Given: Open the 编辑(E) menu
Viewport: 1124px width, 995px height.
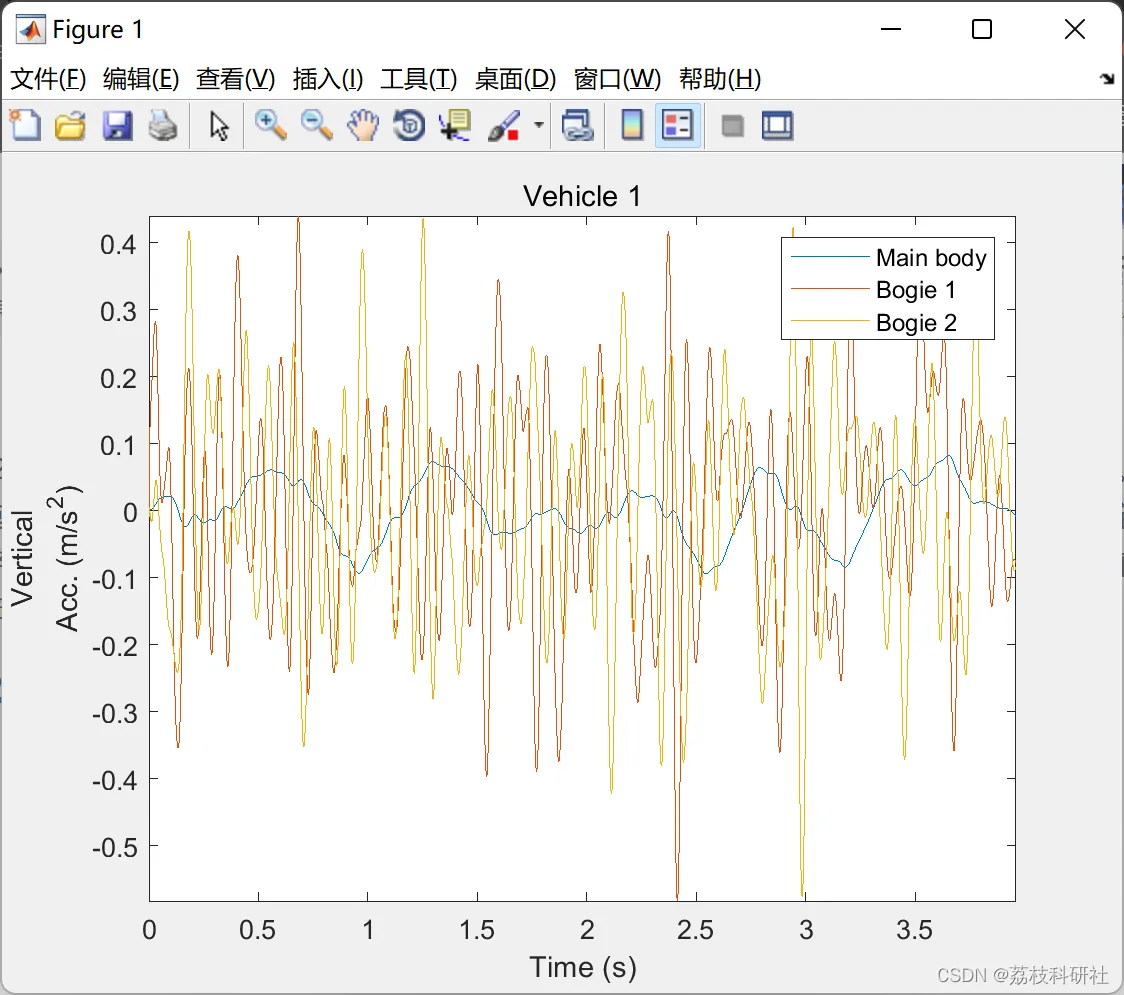Looking at the screenshot, I should [x=140, y=79].
